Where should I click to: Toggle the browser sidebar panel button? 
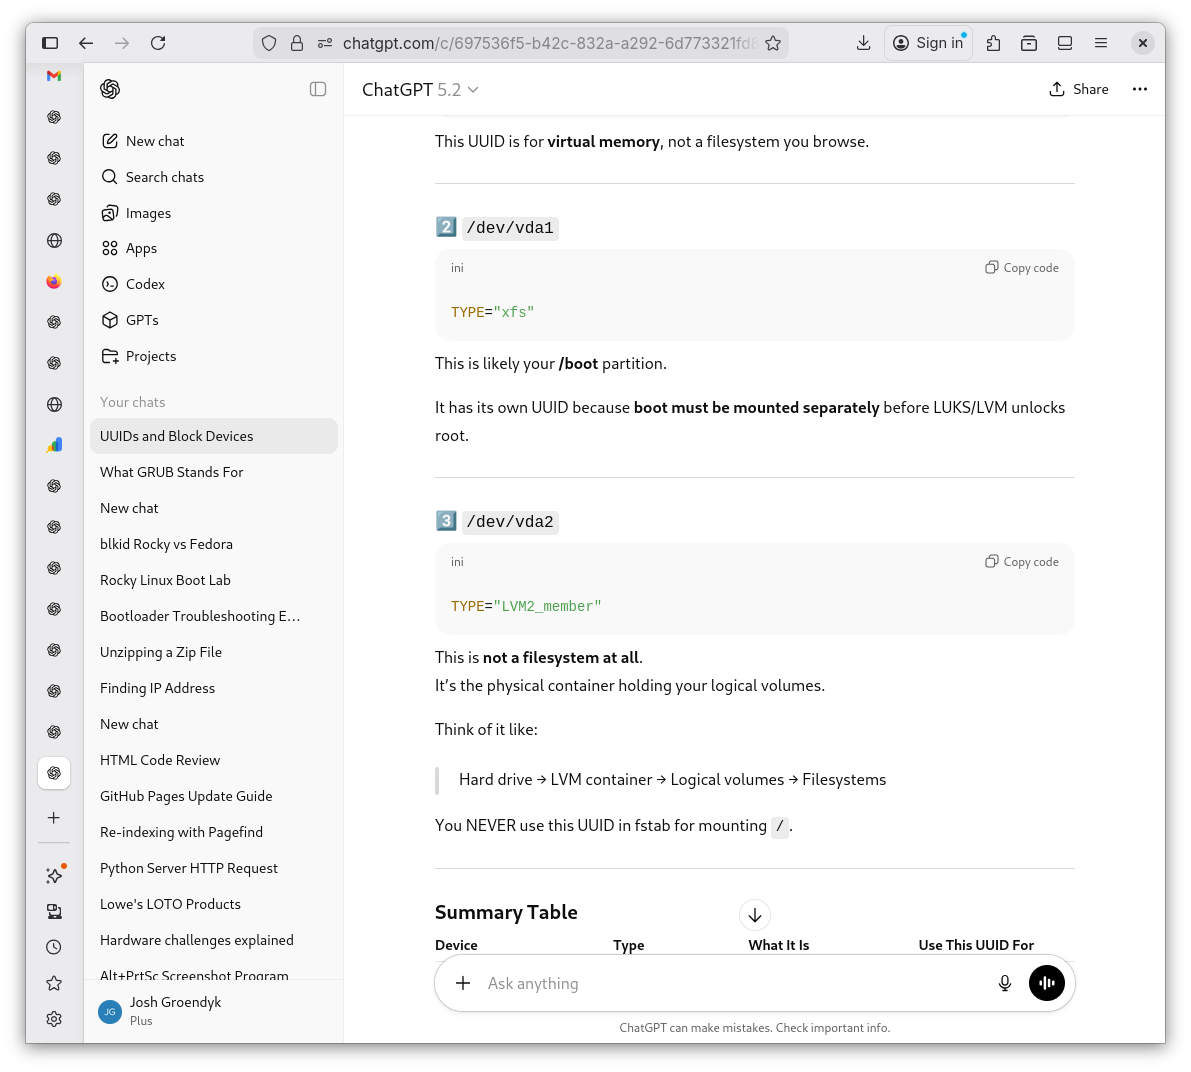click(50, 43)
